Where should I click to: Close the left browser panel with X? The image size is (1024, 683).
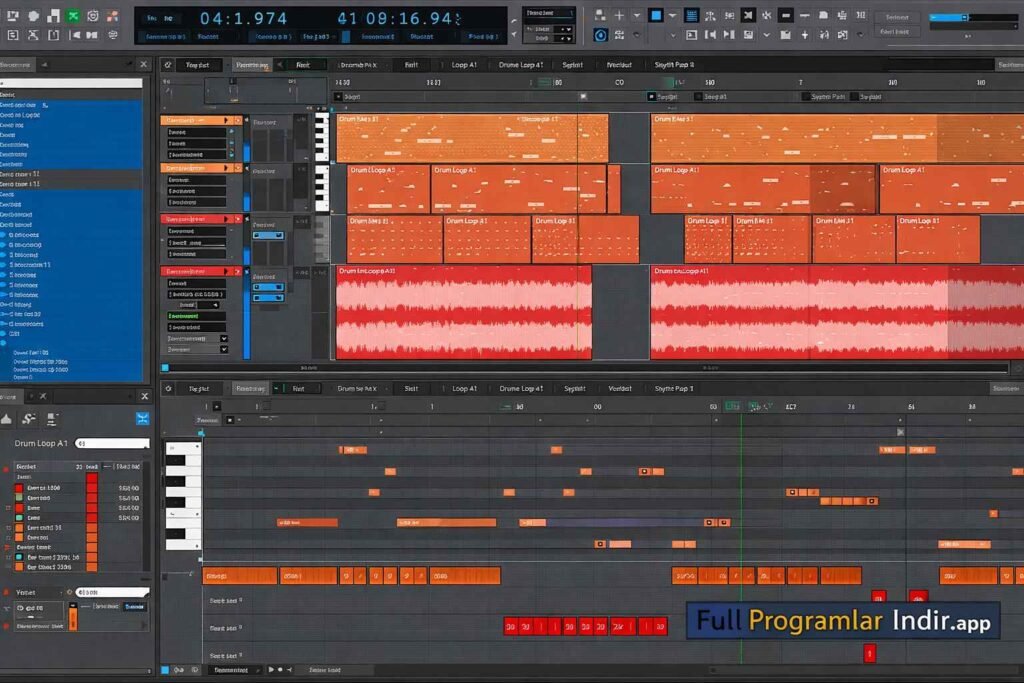143,64
